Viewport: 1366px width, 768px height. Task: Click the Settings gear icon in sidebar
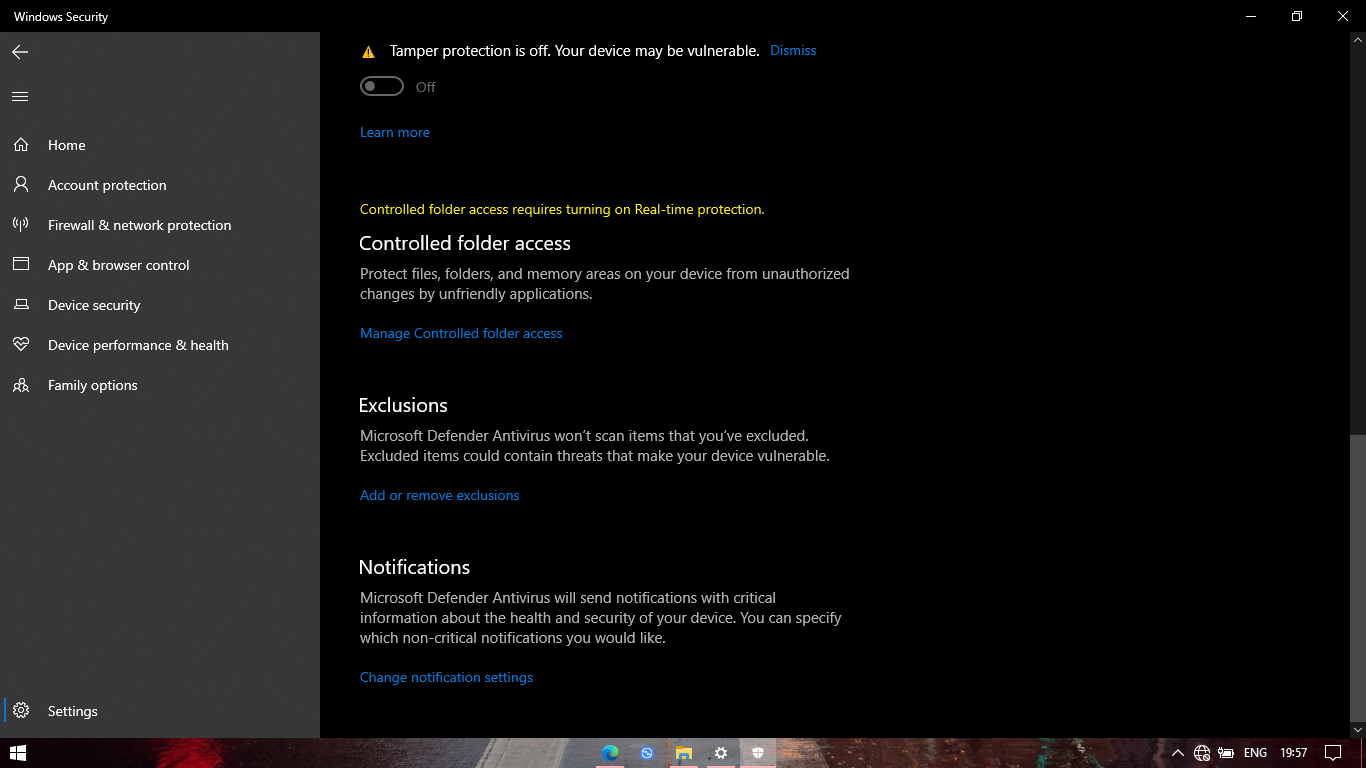click(x=20, y=711)
